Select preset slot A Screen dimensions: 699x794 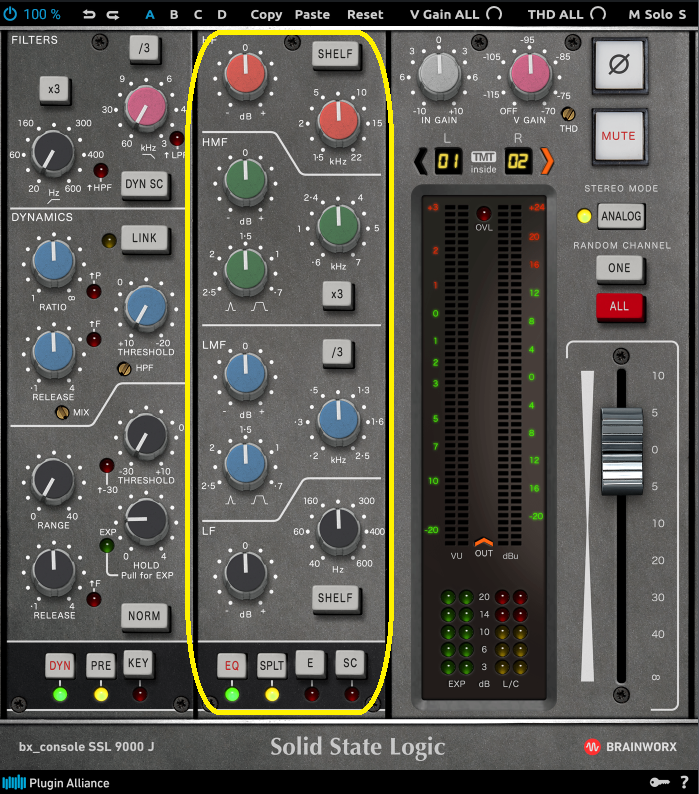click(x=149, y=14)
